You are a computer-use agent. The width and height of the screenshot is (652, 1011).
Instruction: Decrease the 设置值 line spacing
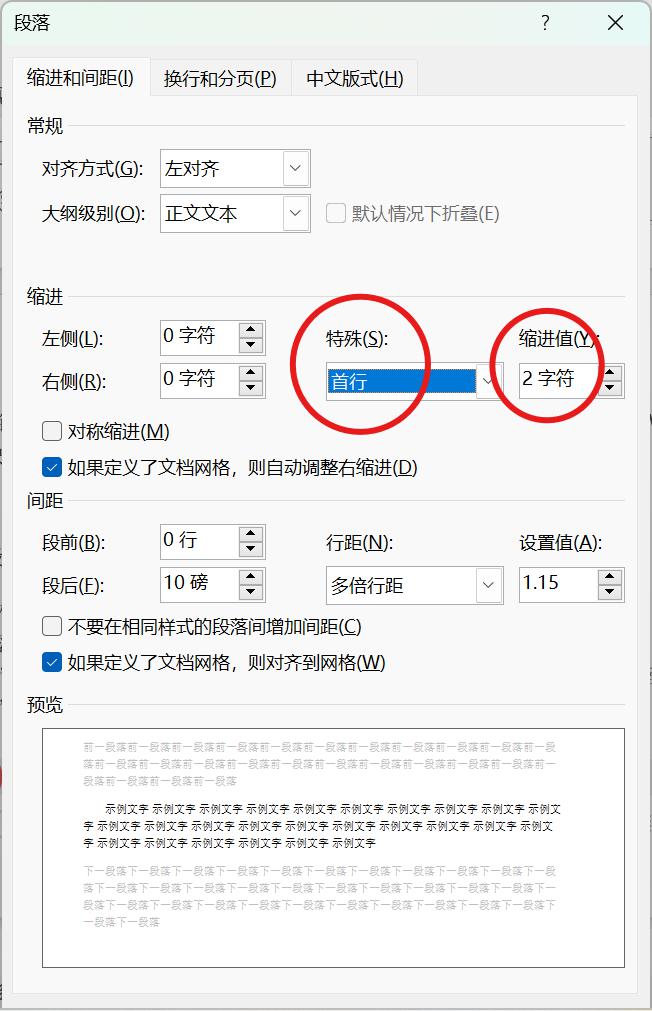[x=610, y=592]
